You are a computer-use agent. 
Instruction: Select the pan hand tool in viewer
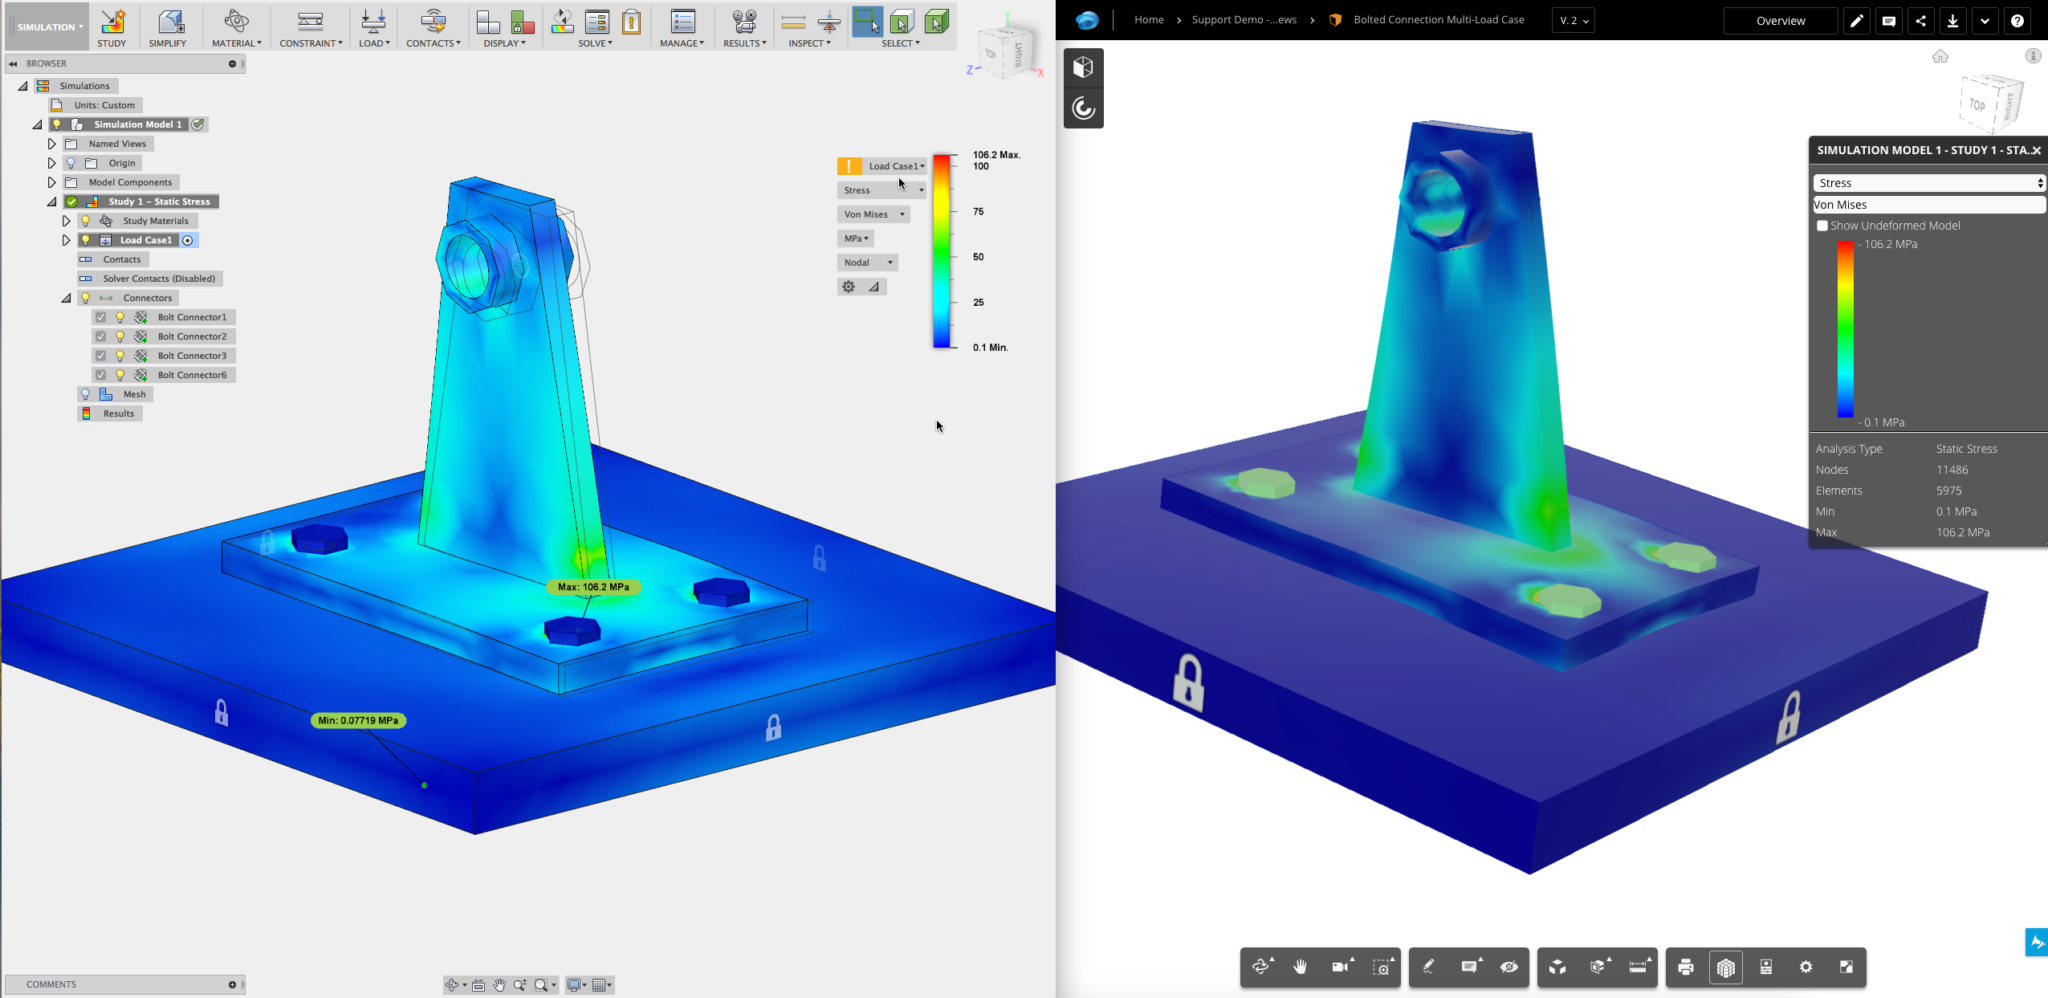click(1300, 967)
